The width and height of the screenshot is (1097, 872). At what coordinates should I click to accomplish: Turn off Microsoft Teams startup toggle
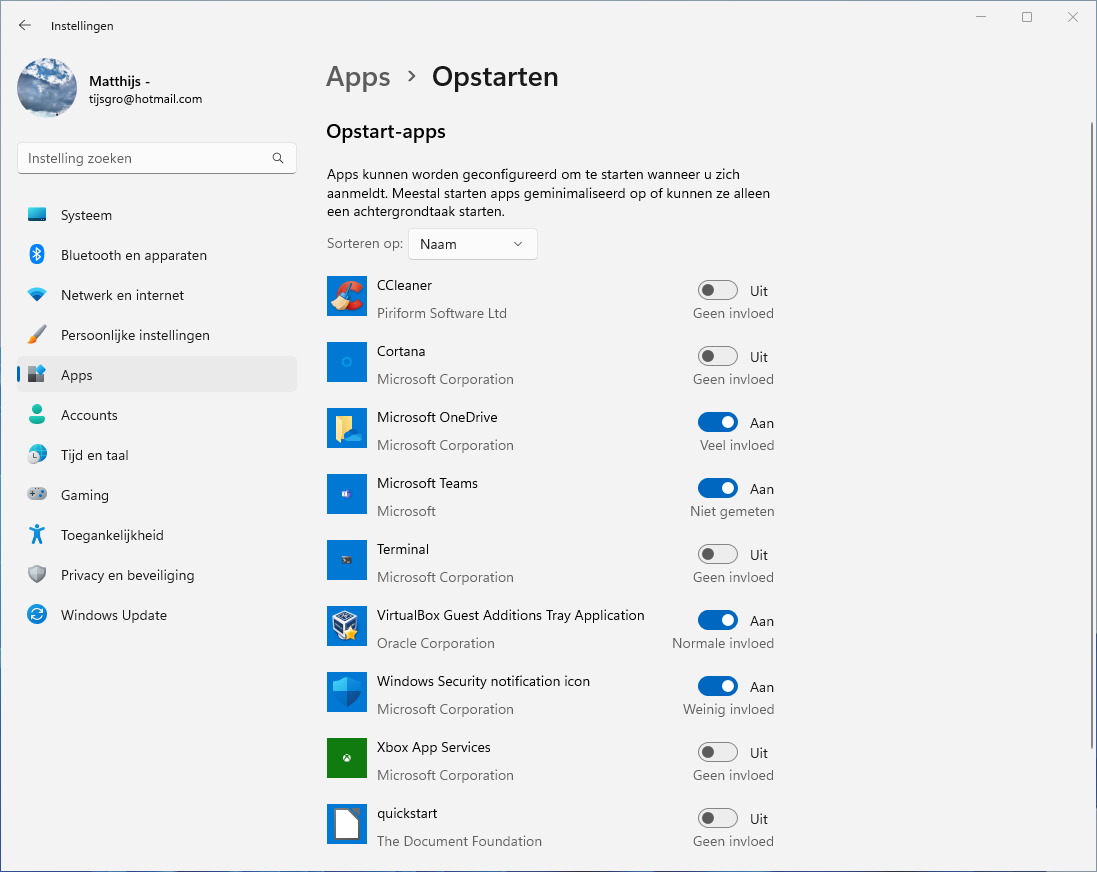click(x=717, y=489)
